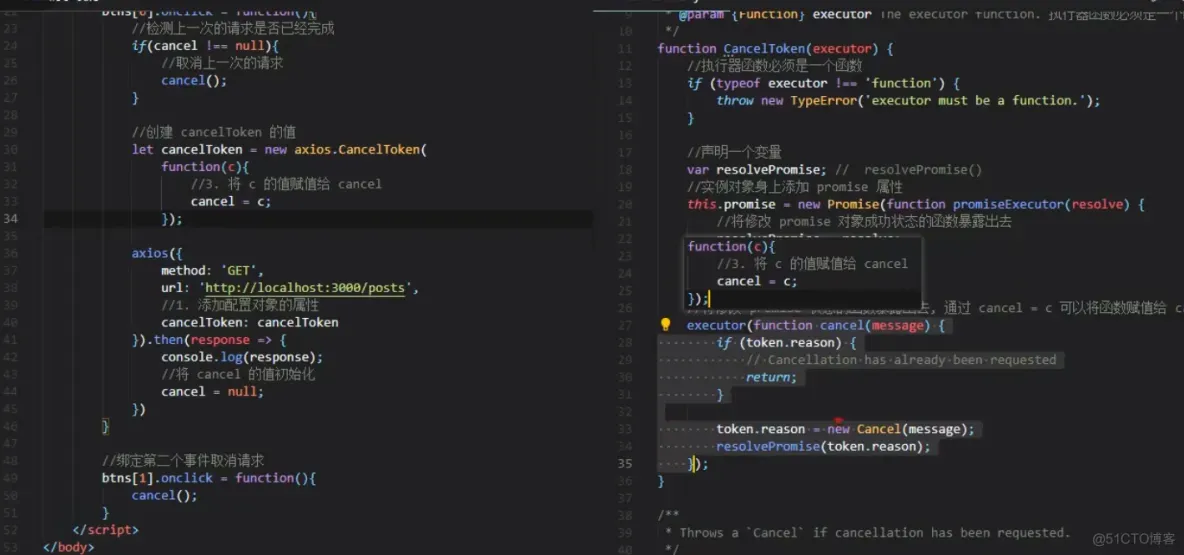1184x555 pixels.
Task: Click comment '//执行器函数必须是一个函数'
Action: click(x=775, y=66)
